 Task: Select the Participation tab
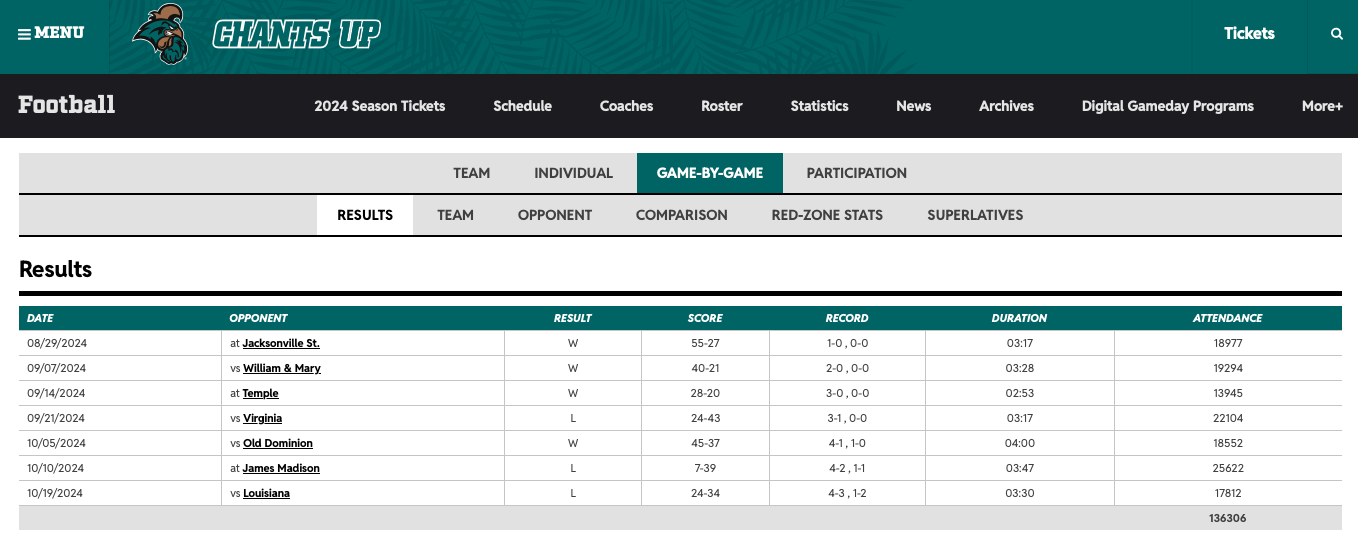pyautogui.click(x=856, y=173)
